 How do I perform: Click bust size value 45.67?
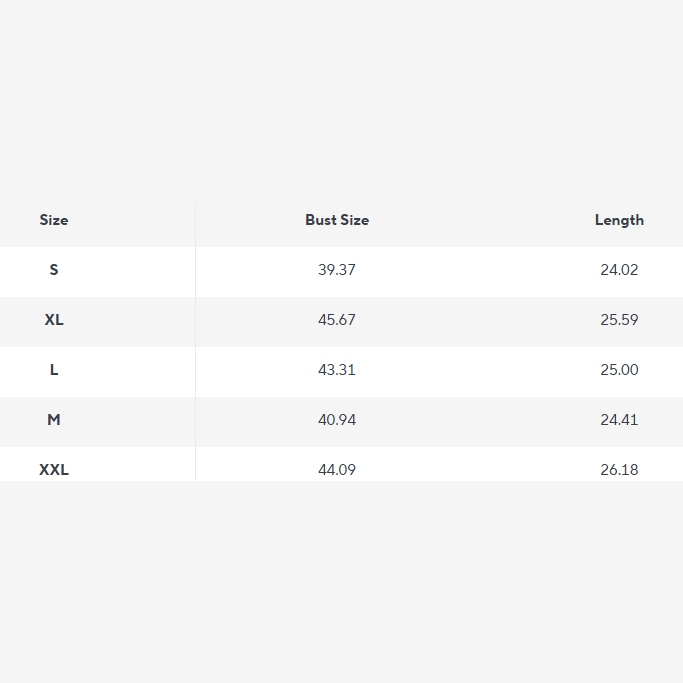point(337,320)
